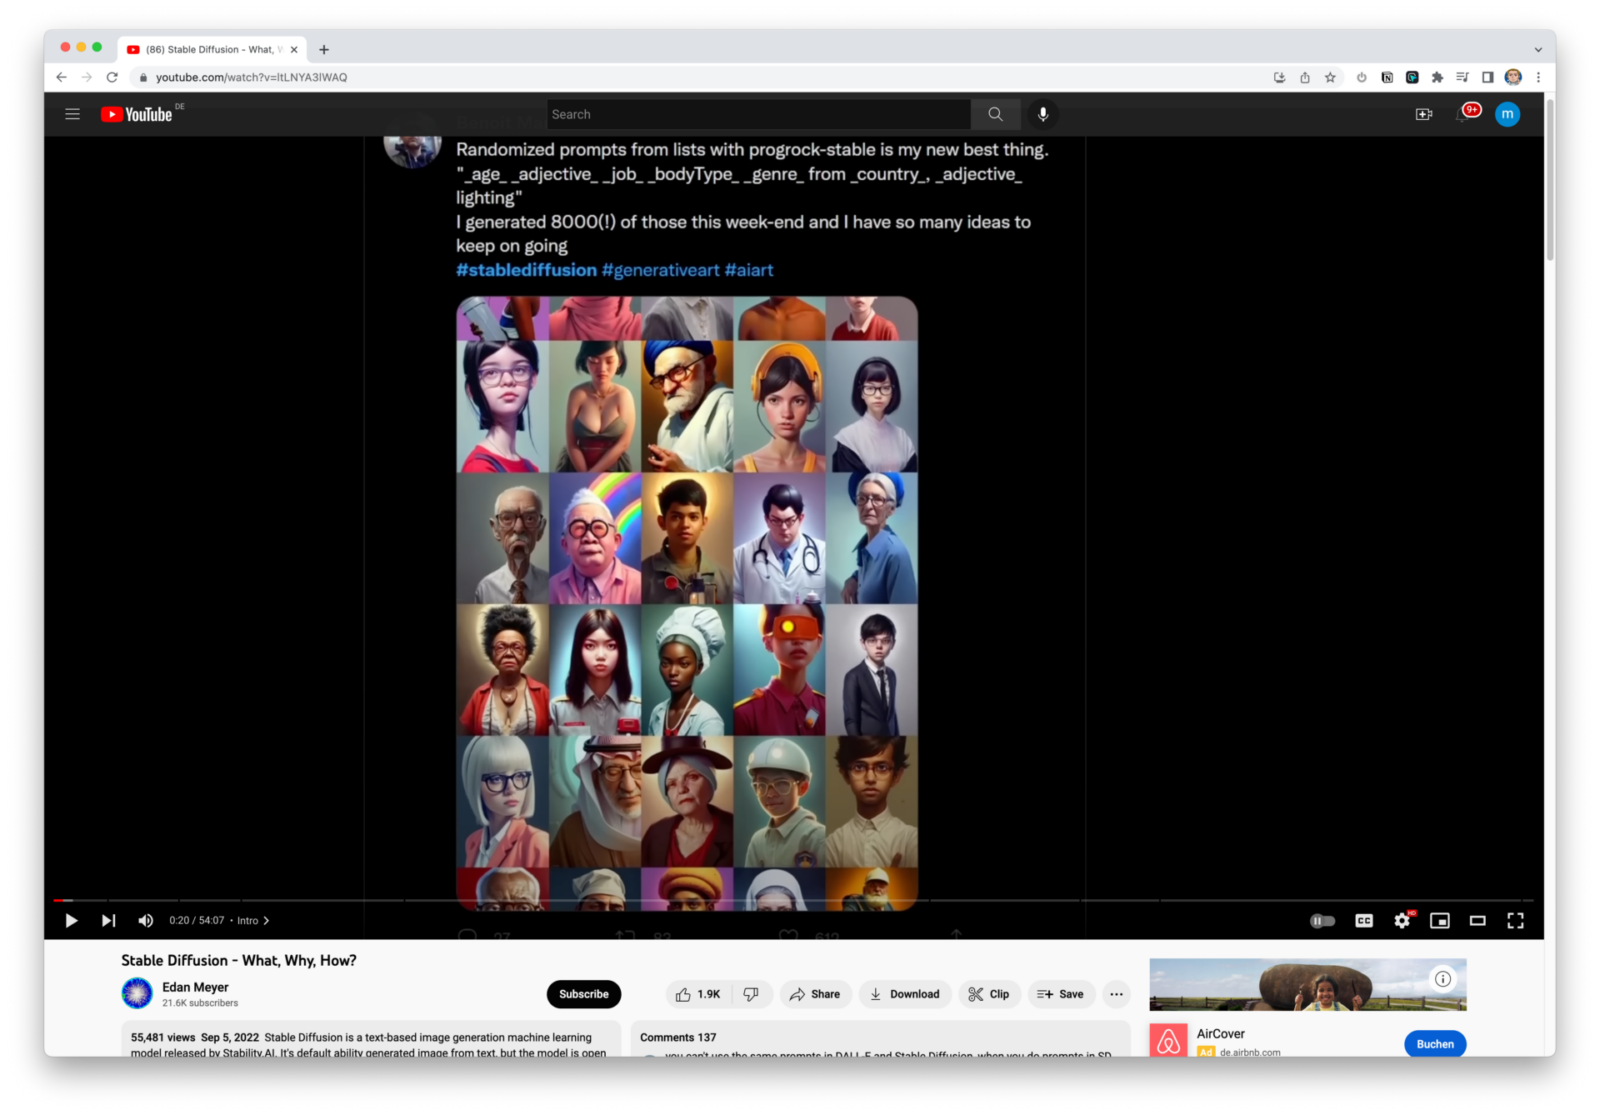
Task: Expand the tab search chevron
Action: click(1537, 49)
